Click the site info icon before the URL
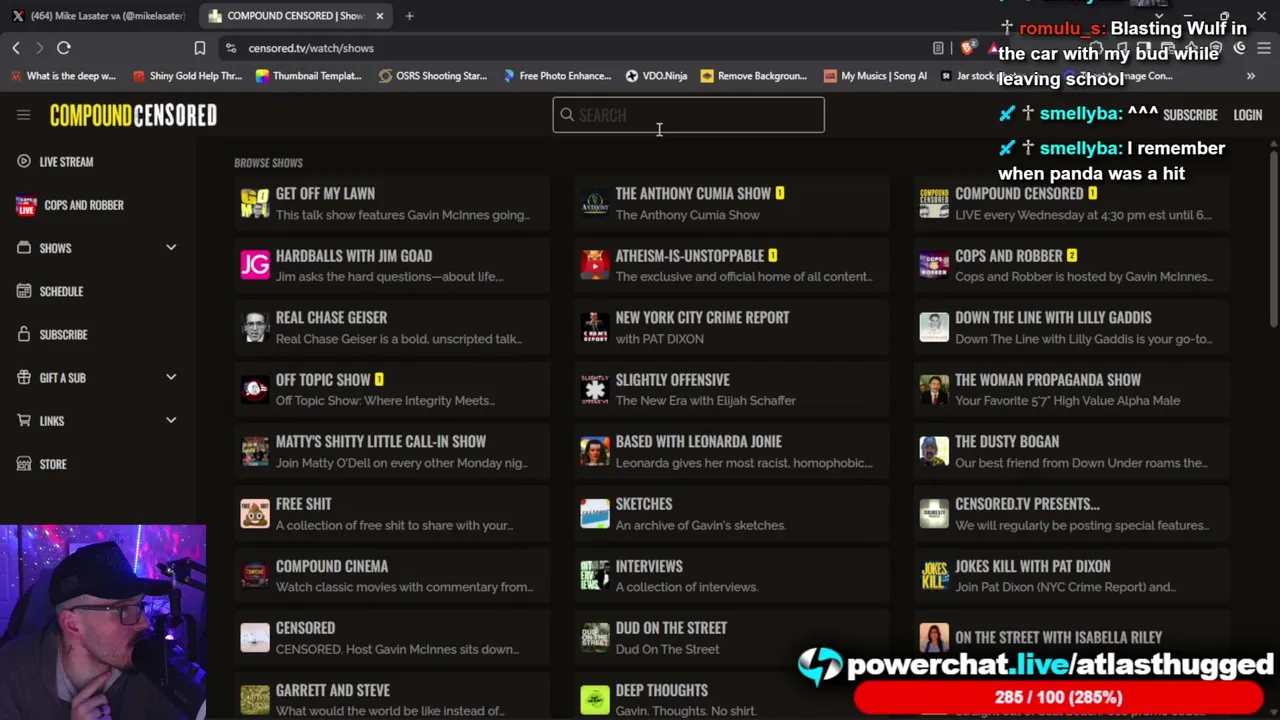This screenshot has height=720, width=1280. [231, 48]
